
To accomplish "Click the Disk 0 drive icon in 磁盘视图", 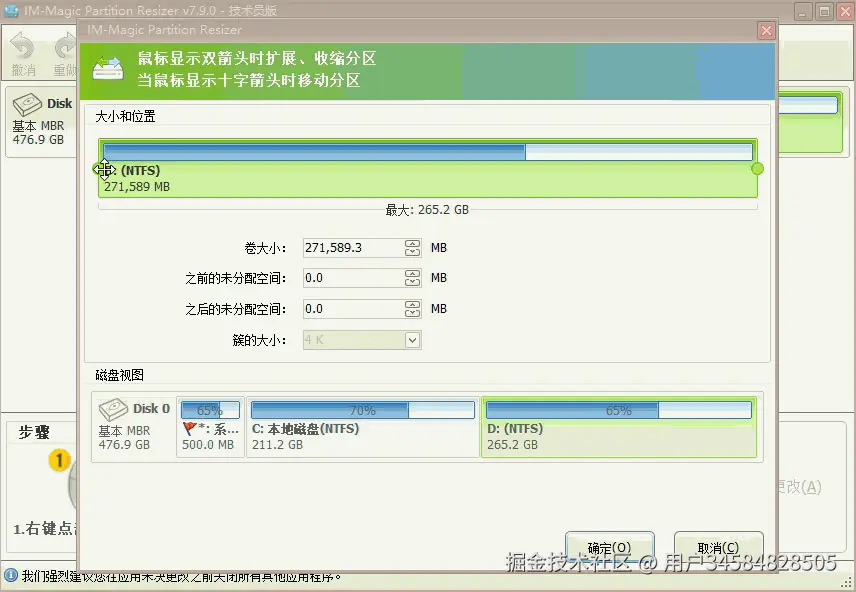I will (x=113, y=410).
